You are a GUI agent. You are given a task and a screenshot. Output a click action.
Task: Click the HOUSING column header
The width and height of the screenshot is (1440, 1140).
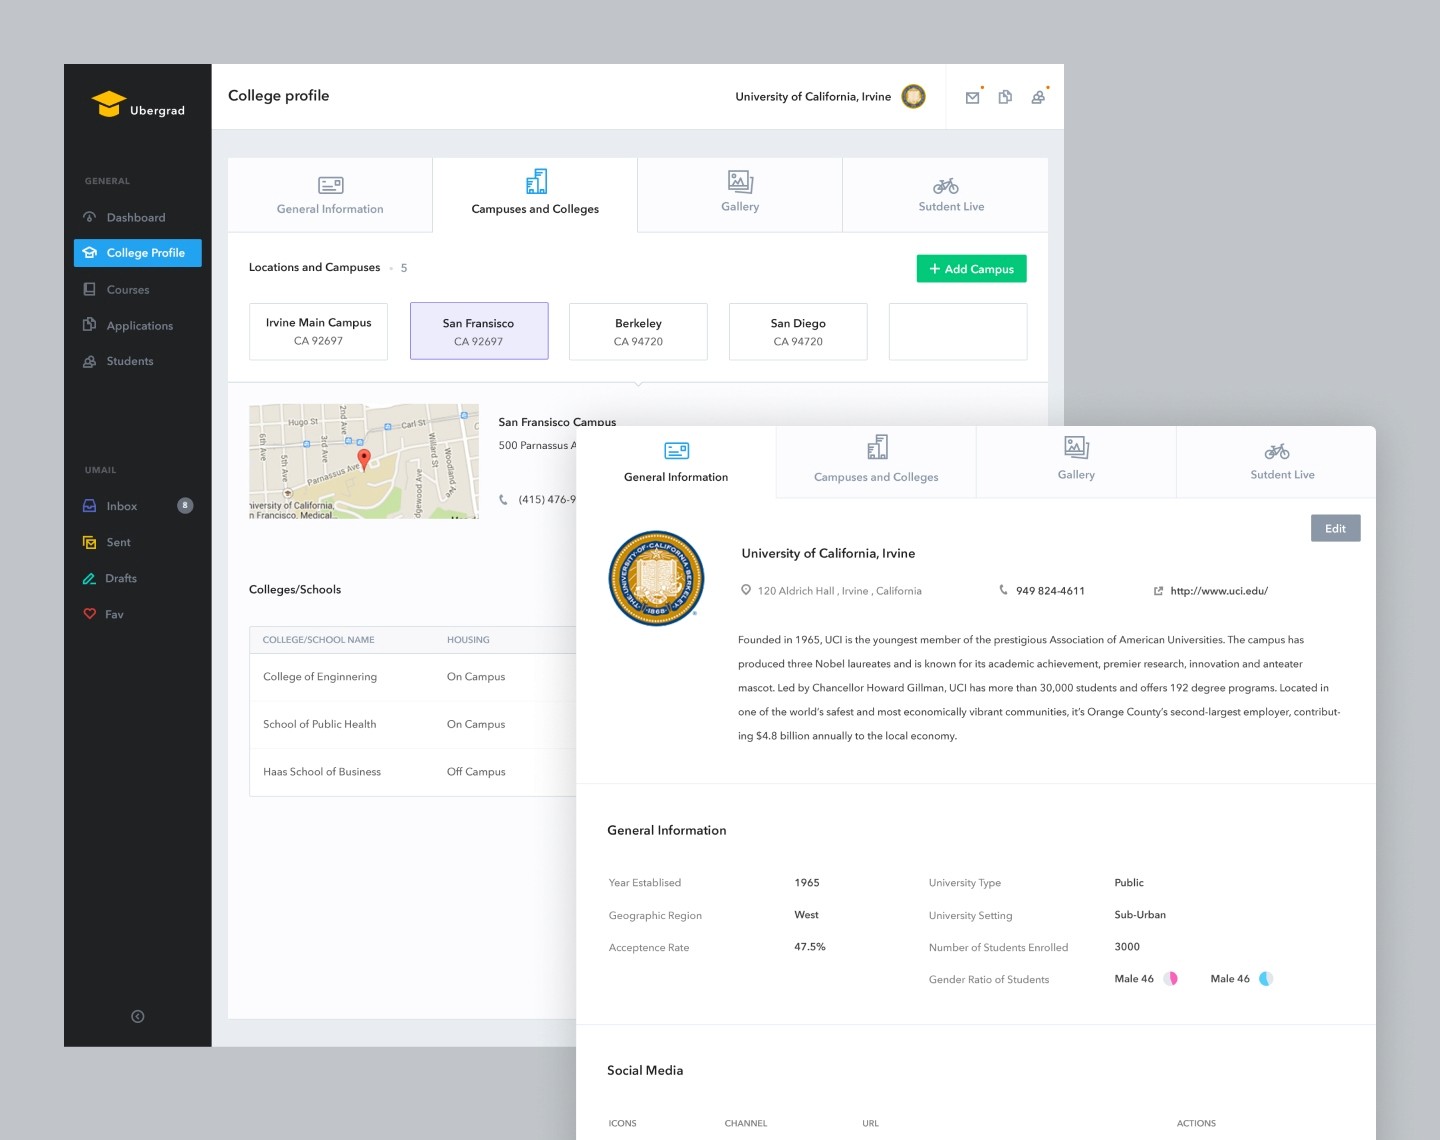(468, 640)
